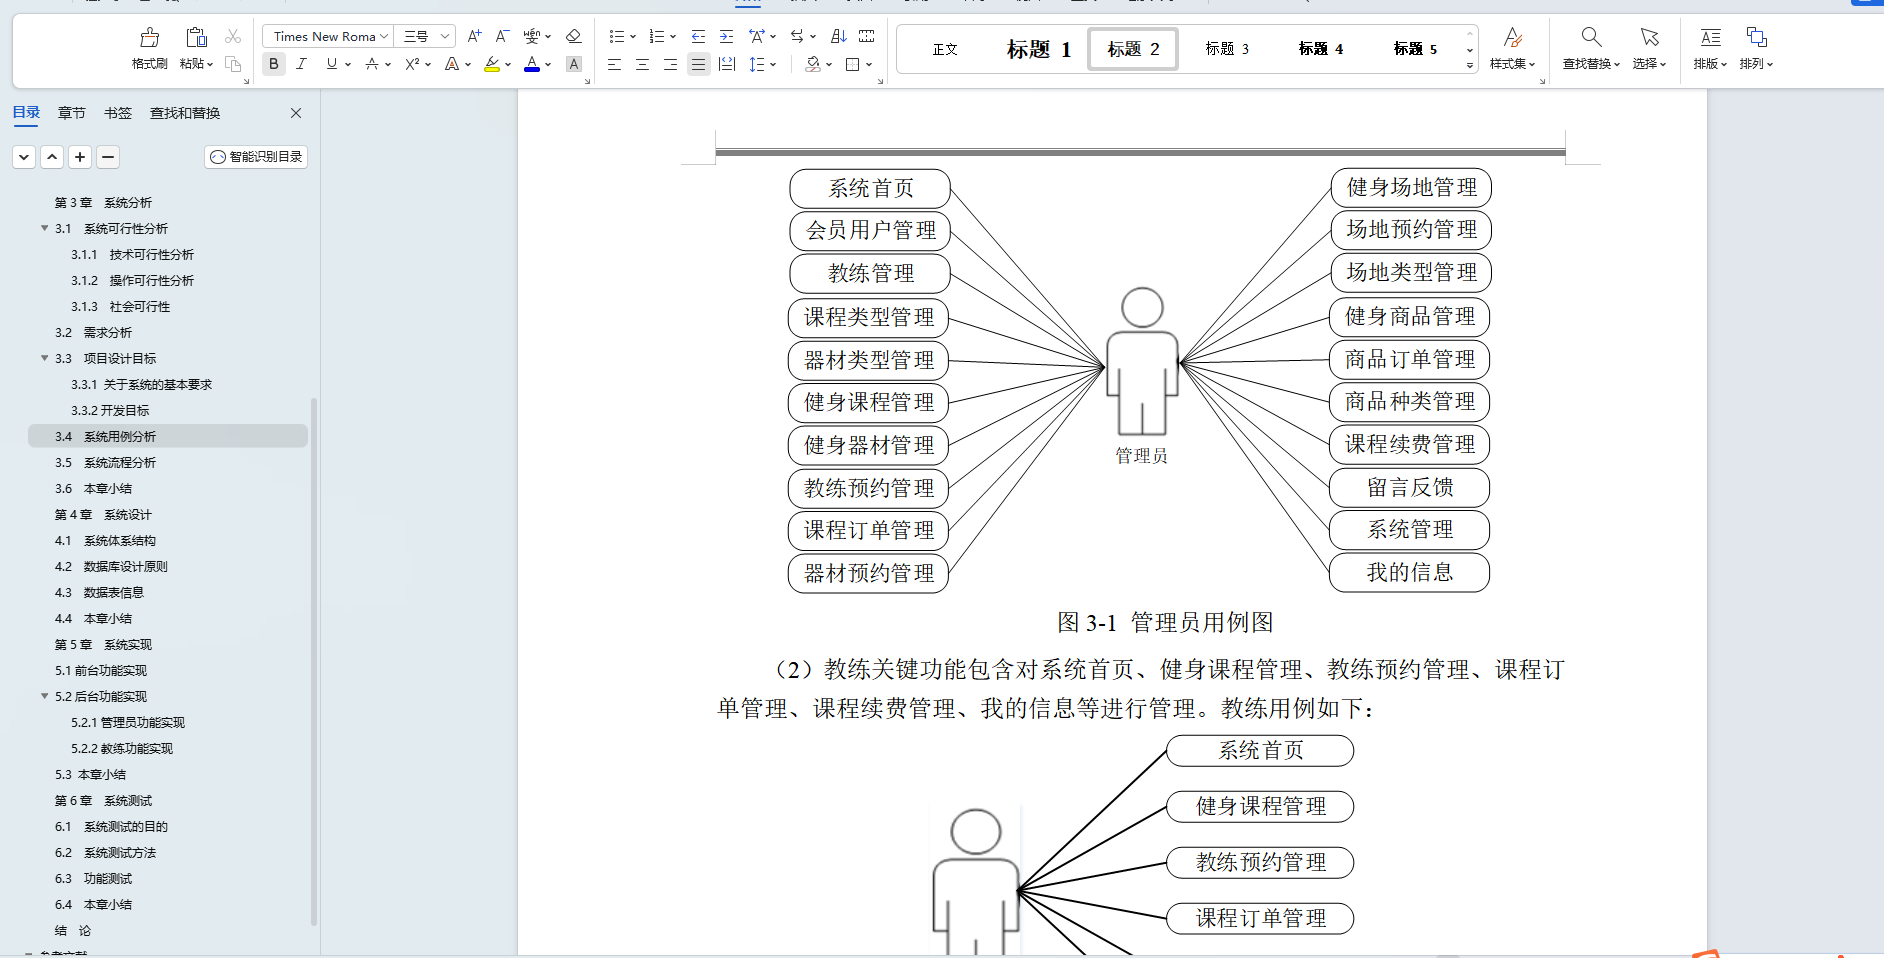Toggle italic formatting (I)
Image resolution: width=1884 pixels, height=958 pixels.
[301, 64]
